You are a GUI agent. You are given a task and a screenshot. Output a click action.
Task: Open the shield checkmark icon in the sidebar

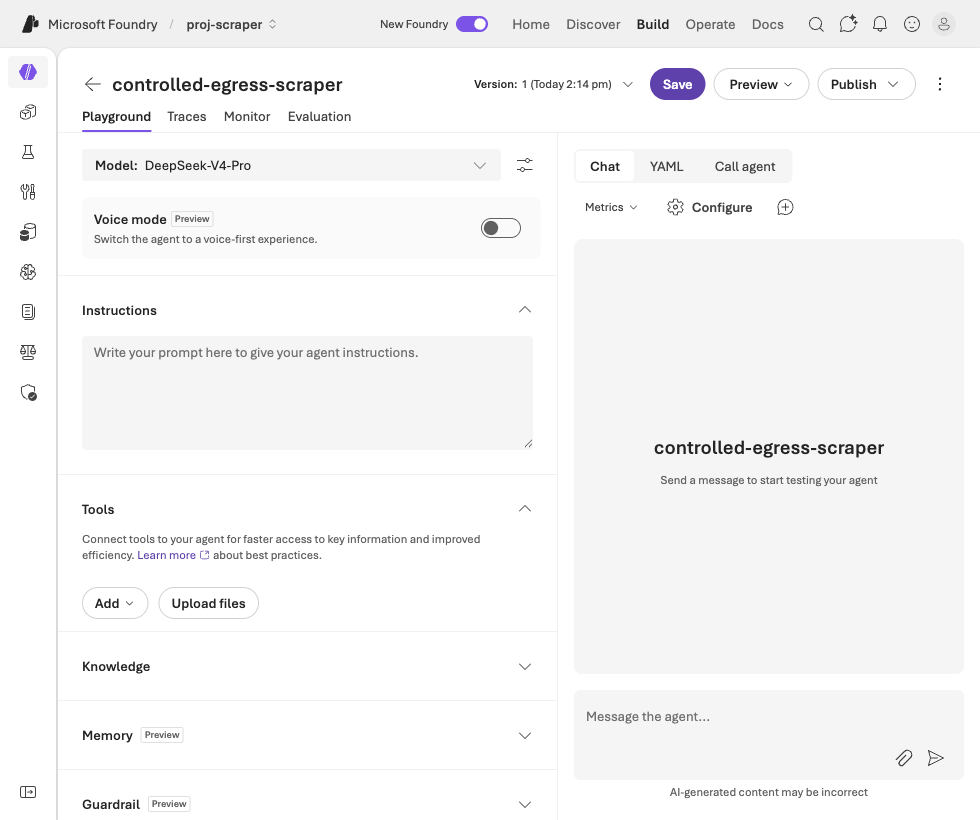pos(28,392)
